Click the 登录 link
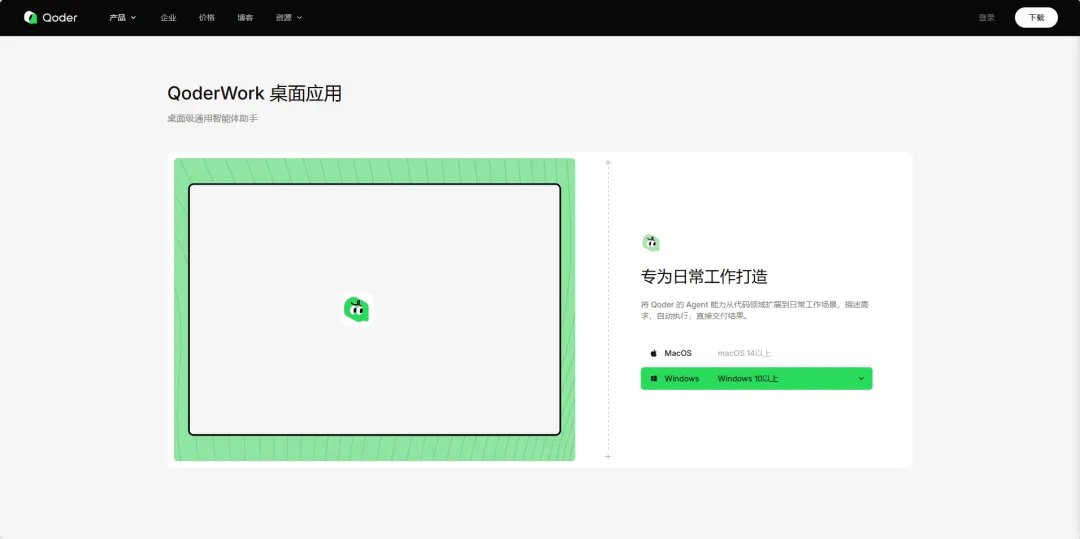The image size is (1080, 539). 986,18
